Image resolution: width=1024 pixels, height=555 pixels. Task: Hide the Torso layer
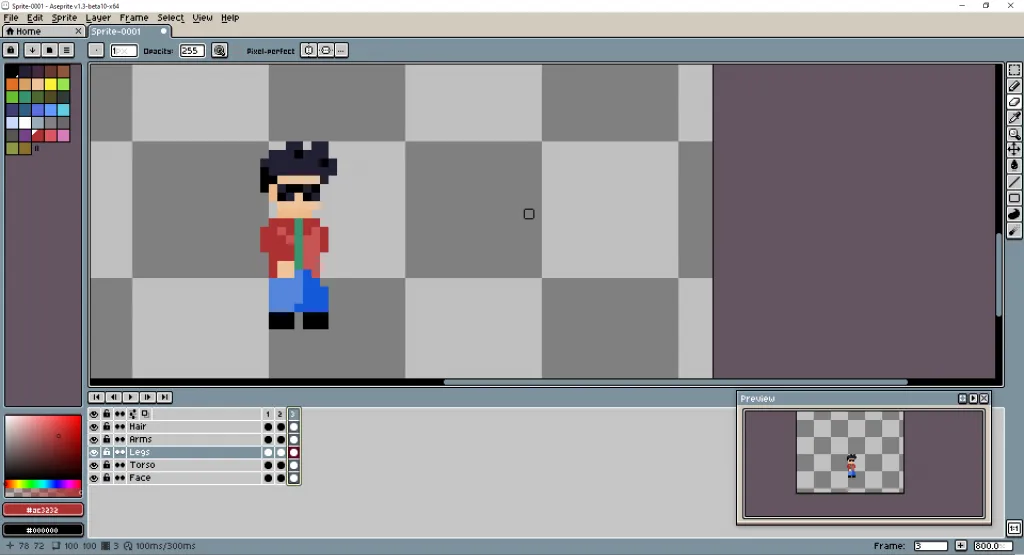click(94, 466)
